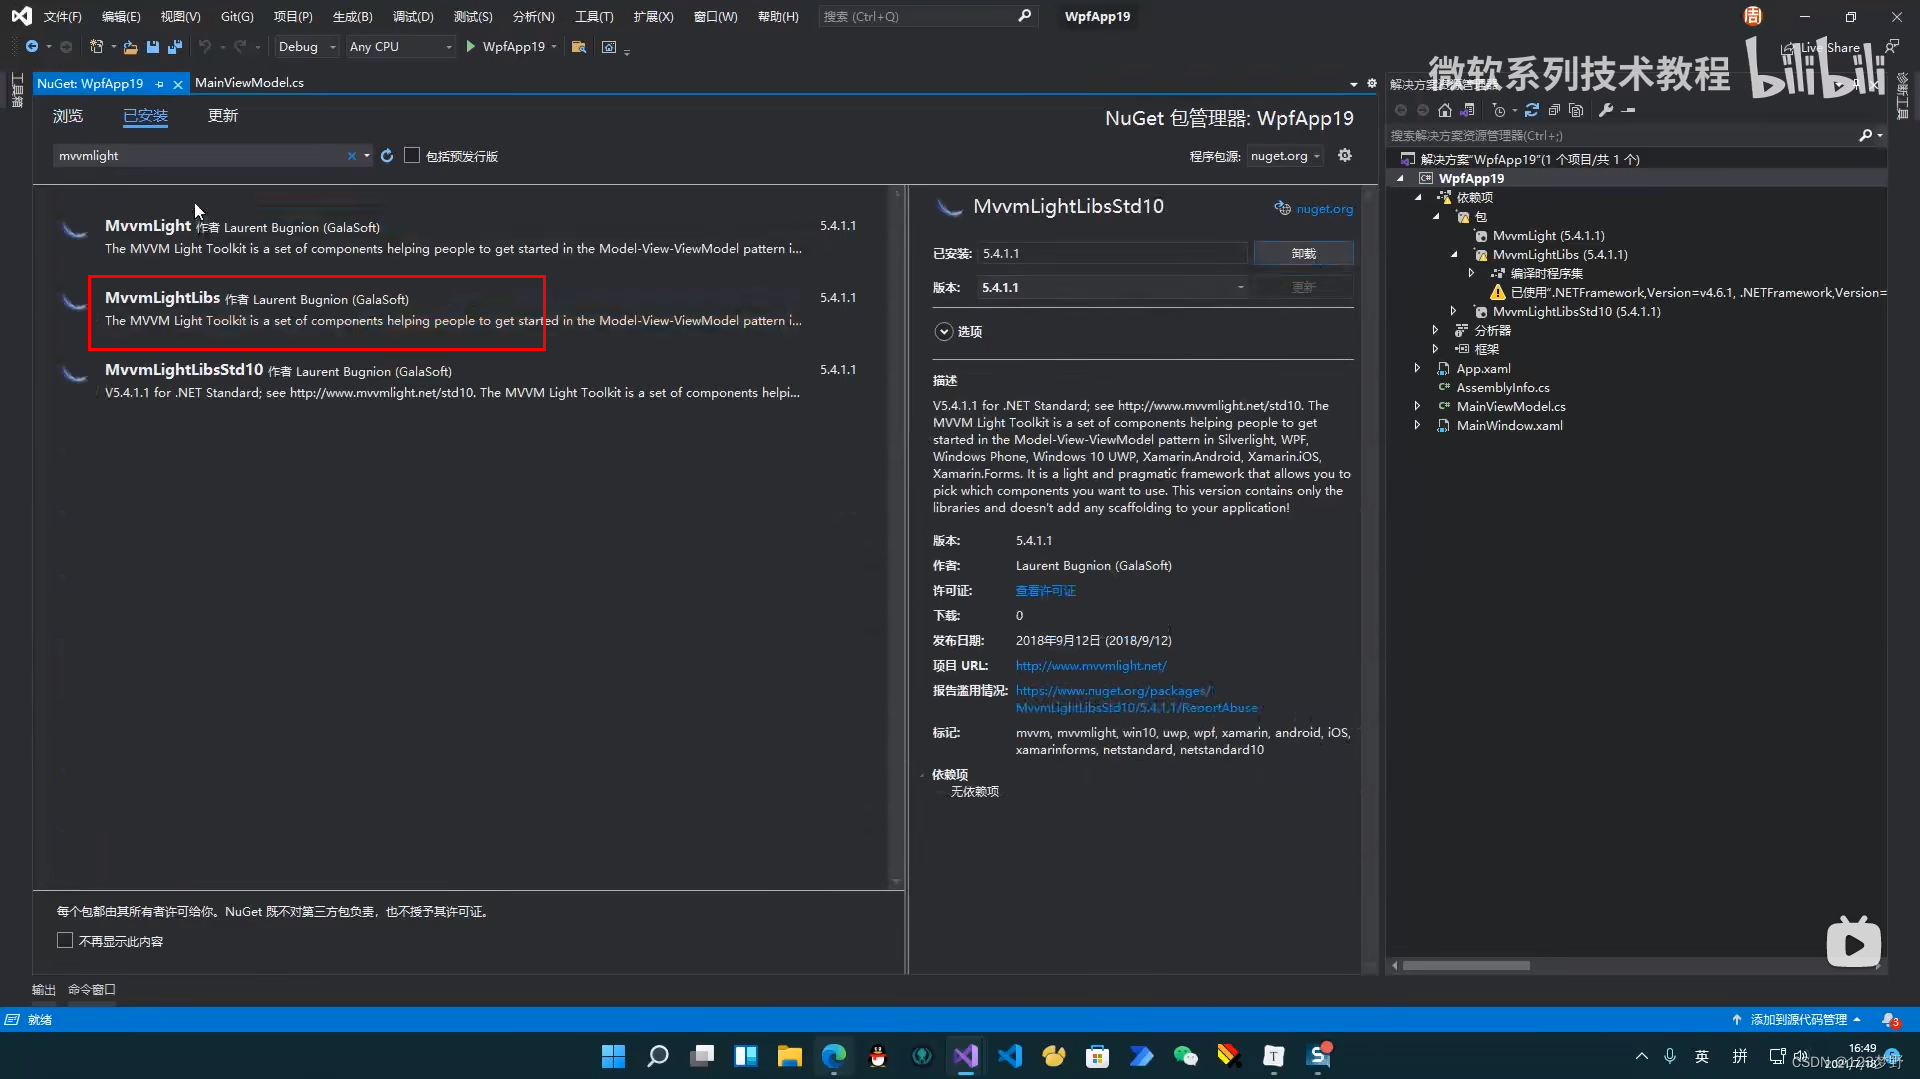Click the open file folder icon
Viewport: 1920px width, 1079px height.
point(130,47)
